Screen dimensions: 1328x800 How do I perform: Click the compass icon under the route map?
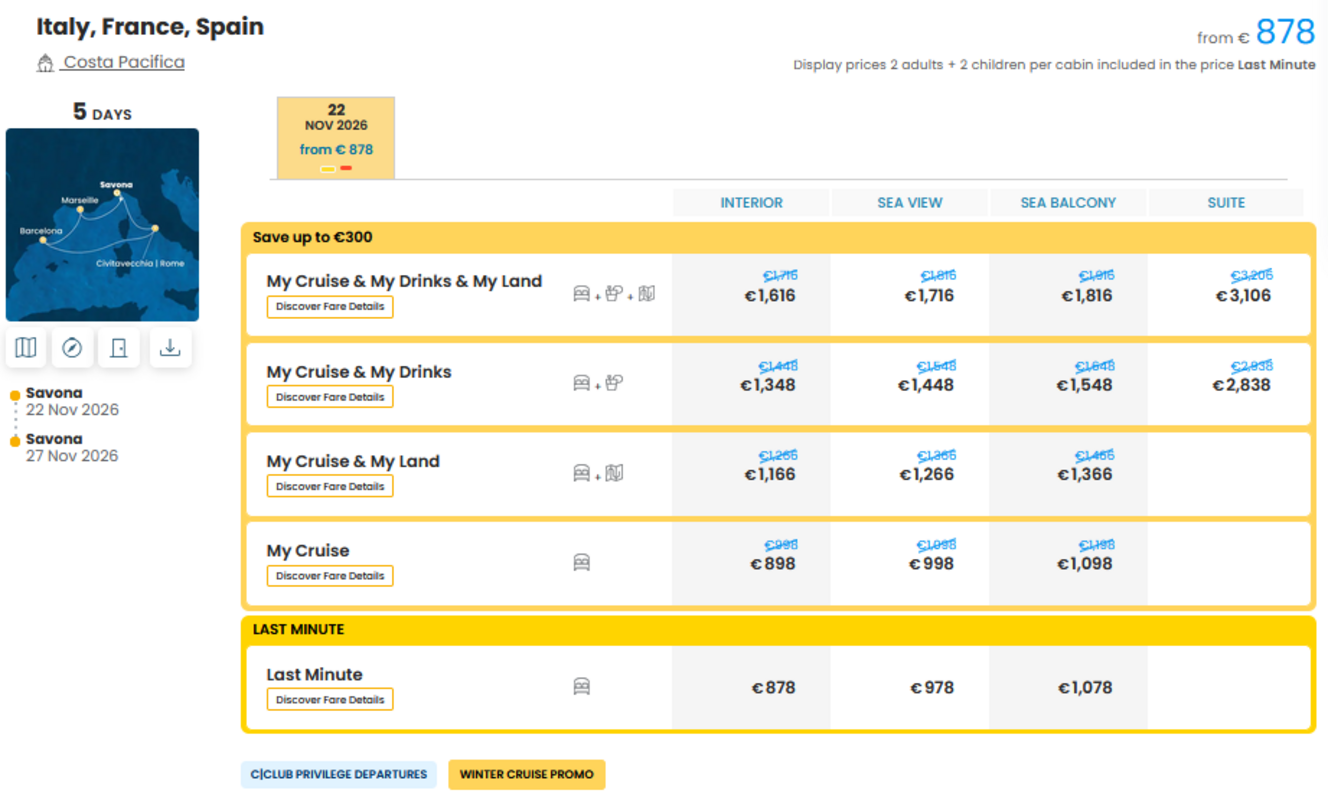72,348
